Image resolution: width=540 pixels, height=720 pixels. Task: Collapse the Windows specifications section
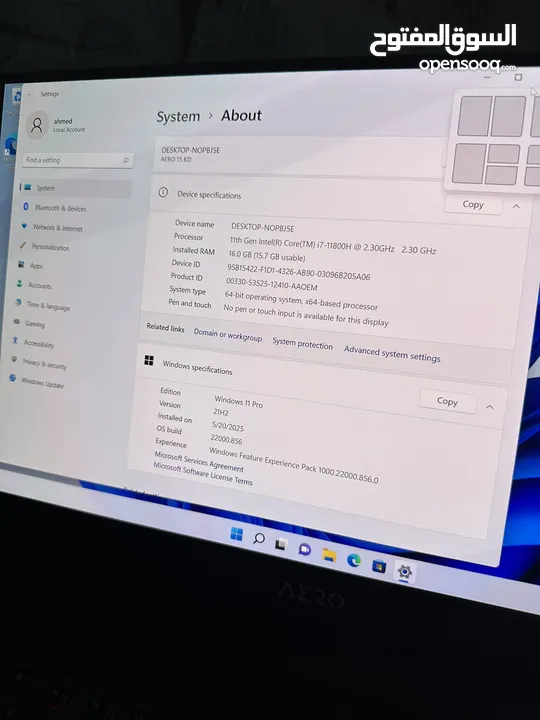490,407
